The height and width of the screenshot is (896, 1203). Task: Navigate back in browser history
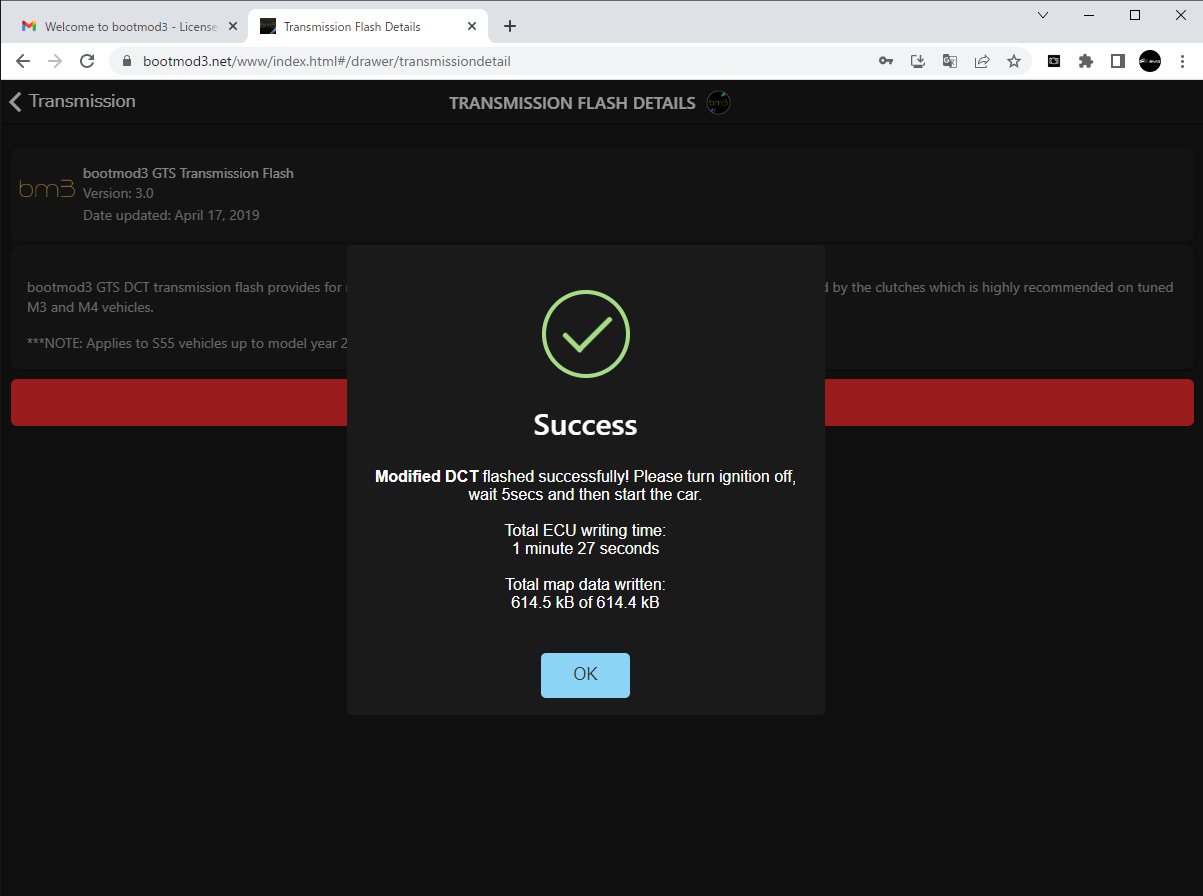tap(23, 61)
